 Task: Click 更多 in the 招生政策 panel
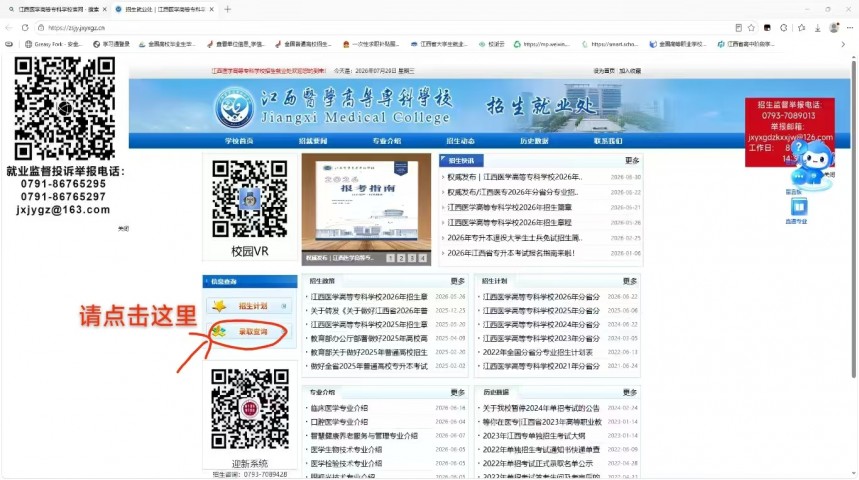[x=457, y=281]
